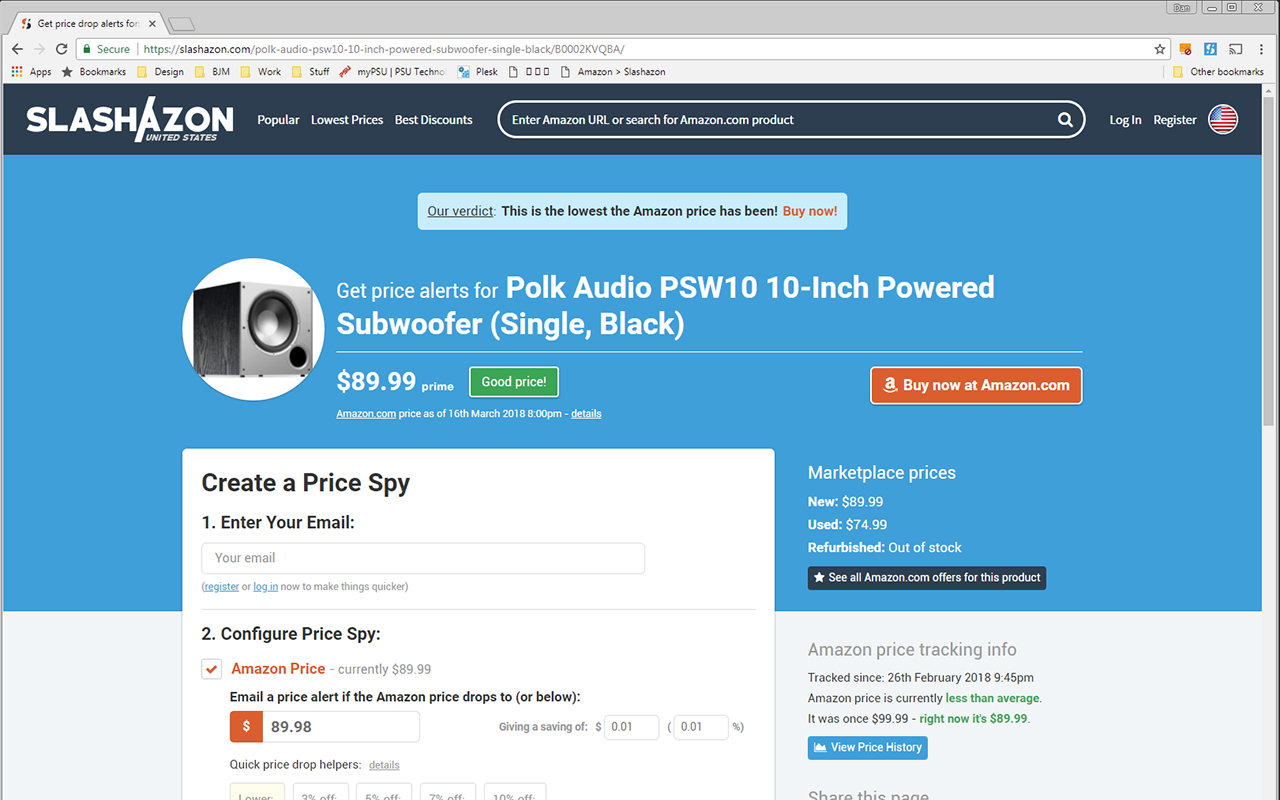Open the Popular menu item

[278, 120]
